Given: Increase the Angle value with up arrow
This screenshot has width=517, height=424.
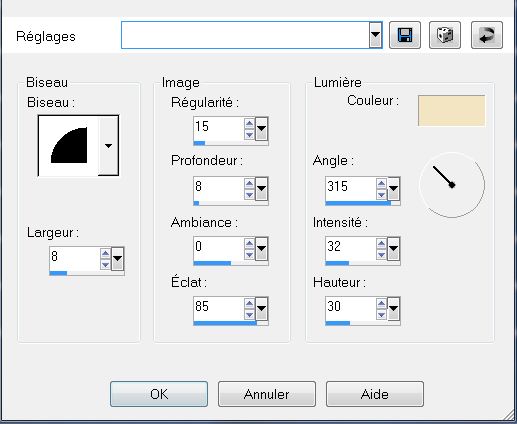Looking at the screenshot, I should click(x=381, y=184).
